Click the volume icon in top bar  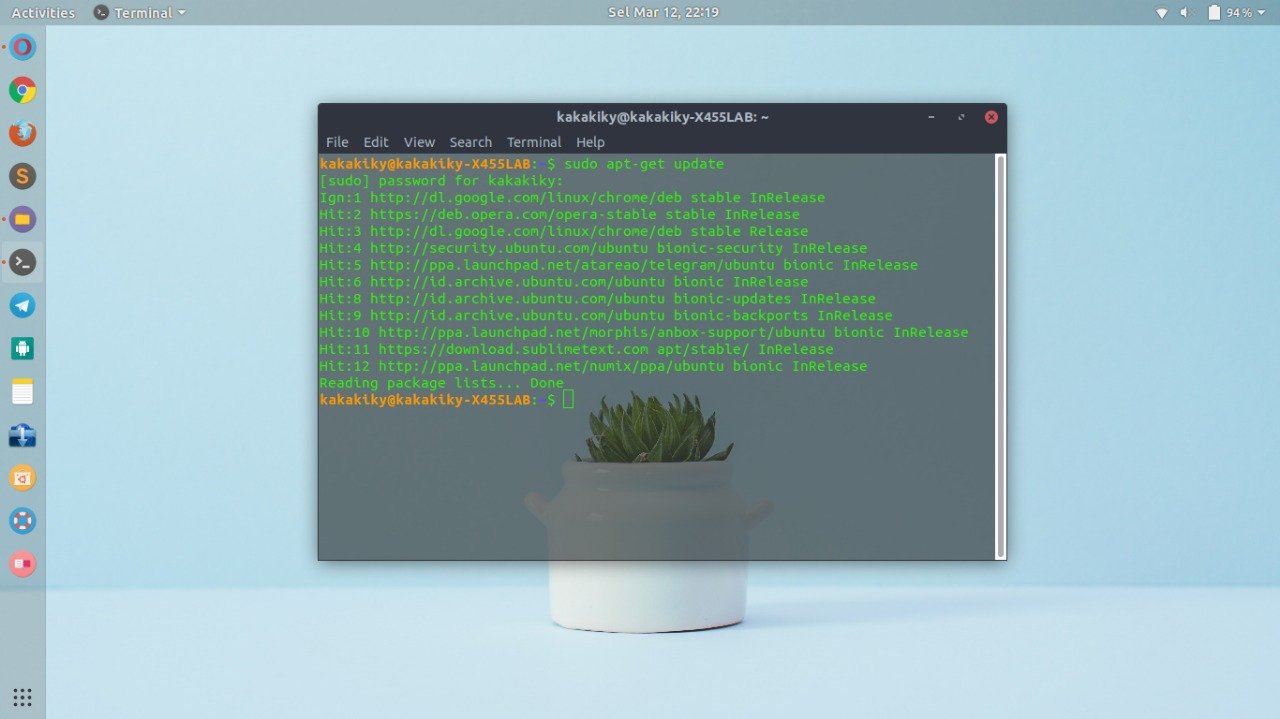(1187, 13)
